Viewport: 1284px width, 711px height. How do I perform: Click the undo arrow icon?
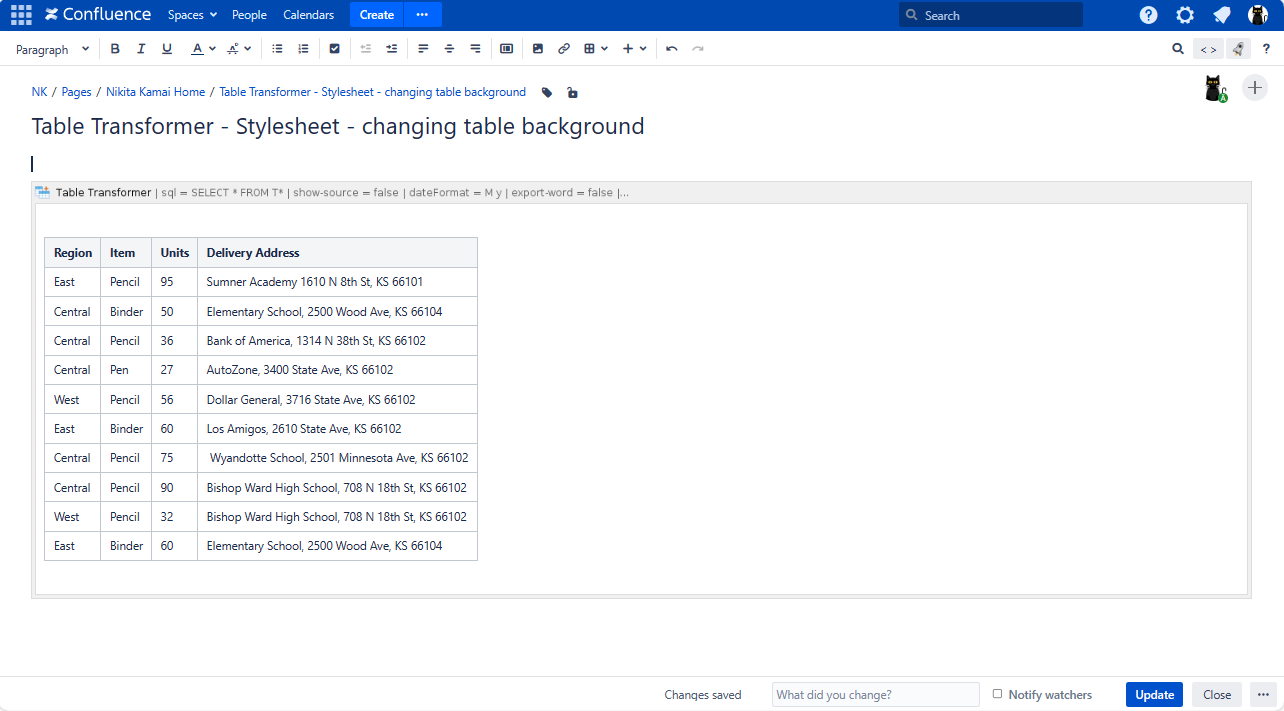pyautogui.click(x=672, y=49)
